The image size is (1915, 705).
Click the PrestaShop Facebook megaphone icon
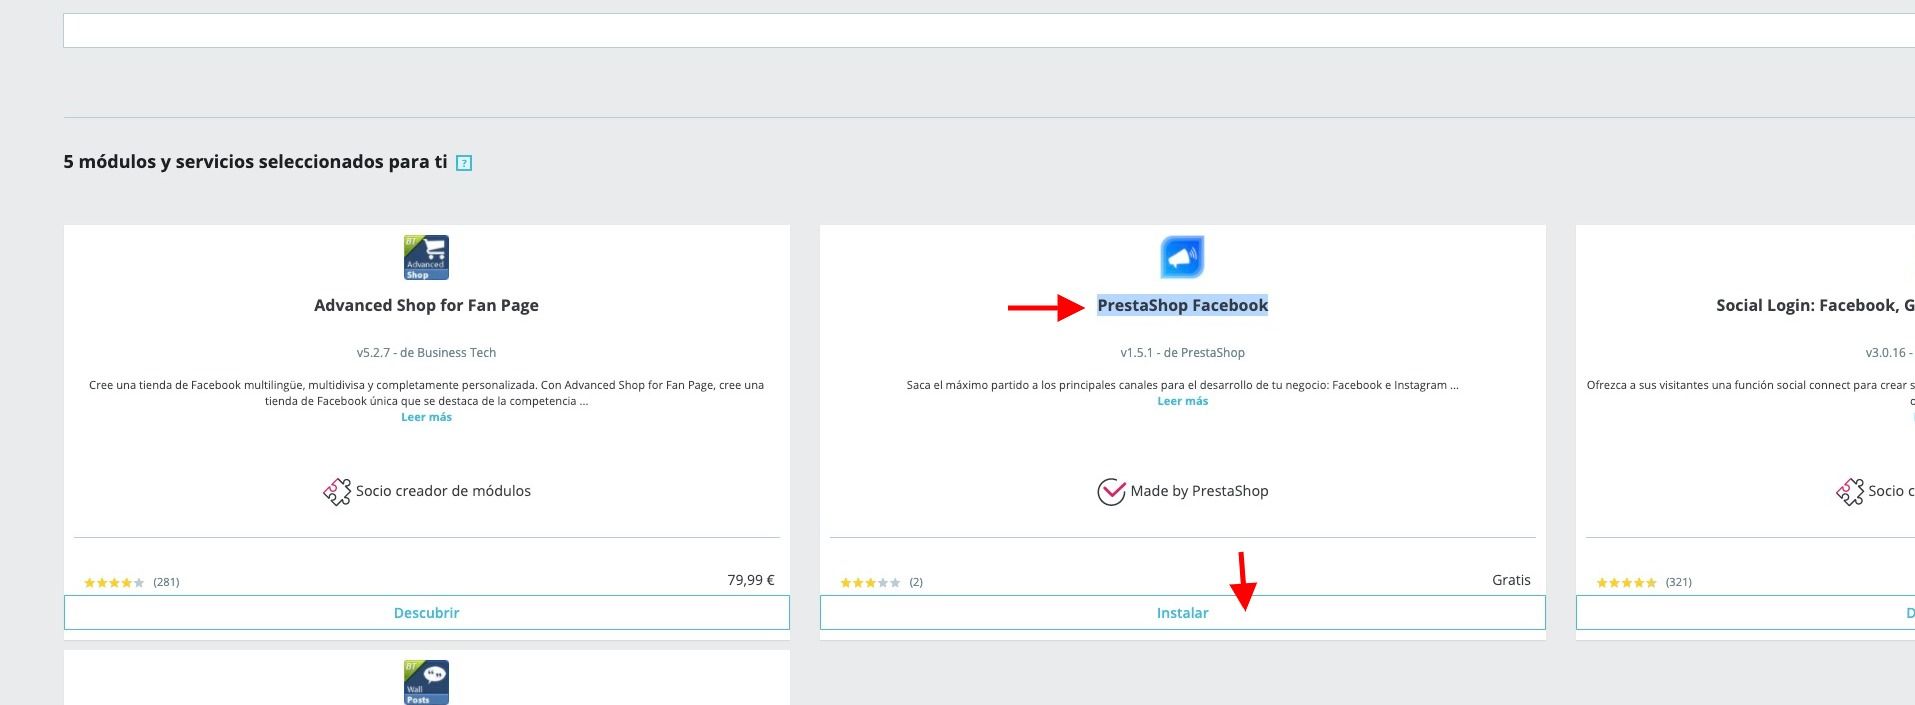coord(1182,257)
